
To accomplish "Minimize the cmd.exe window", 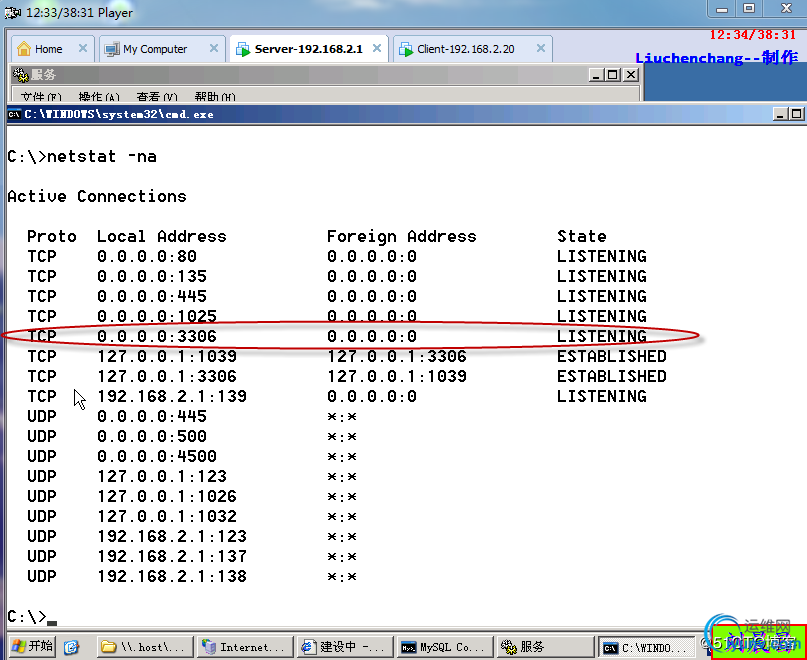I will coord(780,114).
